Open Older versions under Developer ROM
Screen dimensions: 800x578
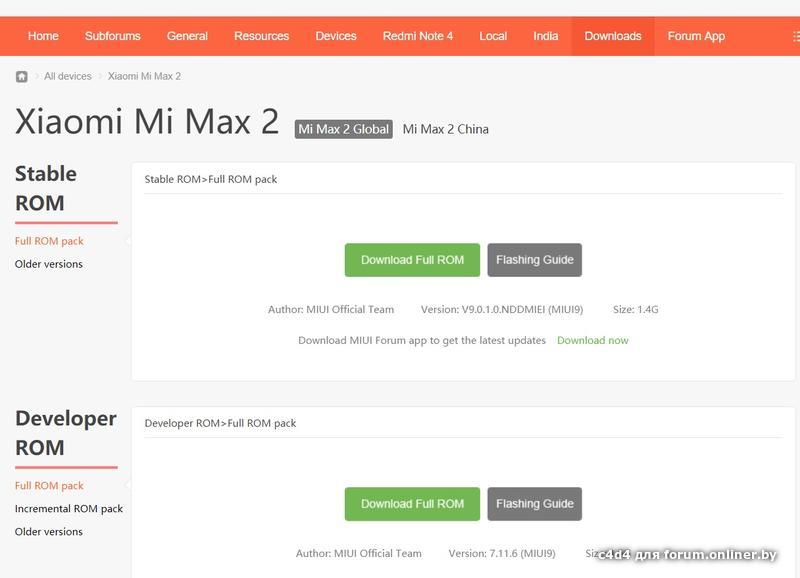point(48,532)
